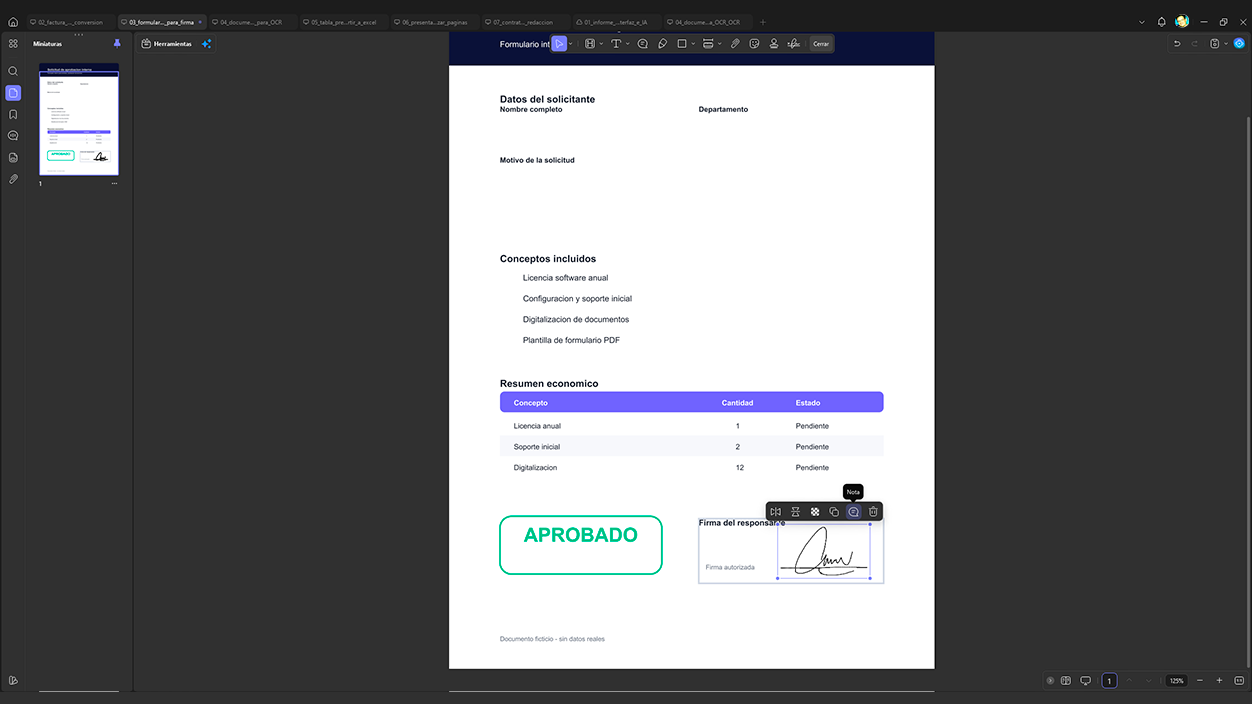Screen dimensions: 1252x704
Task: Expand the rectangle shape dropdown arrow
Action: pos(694,44)
